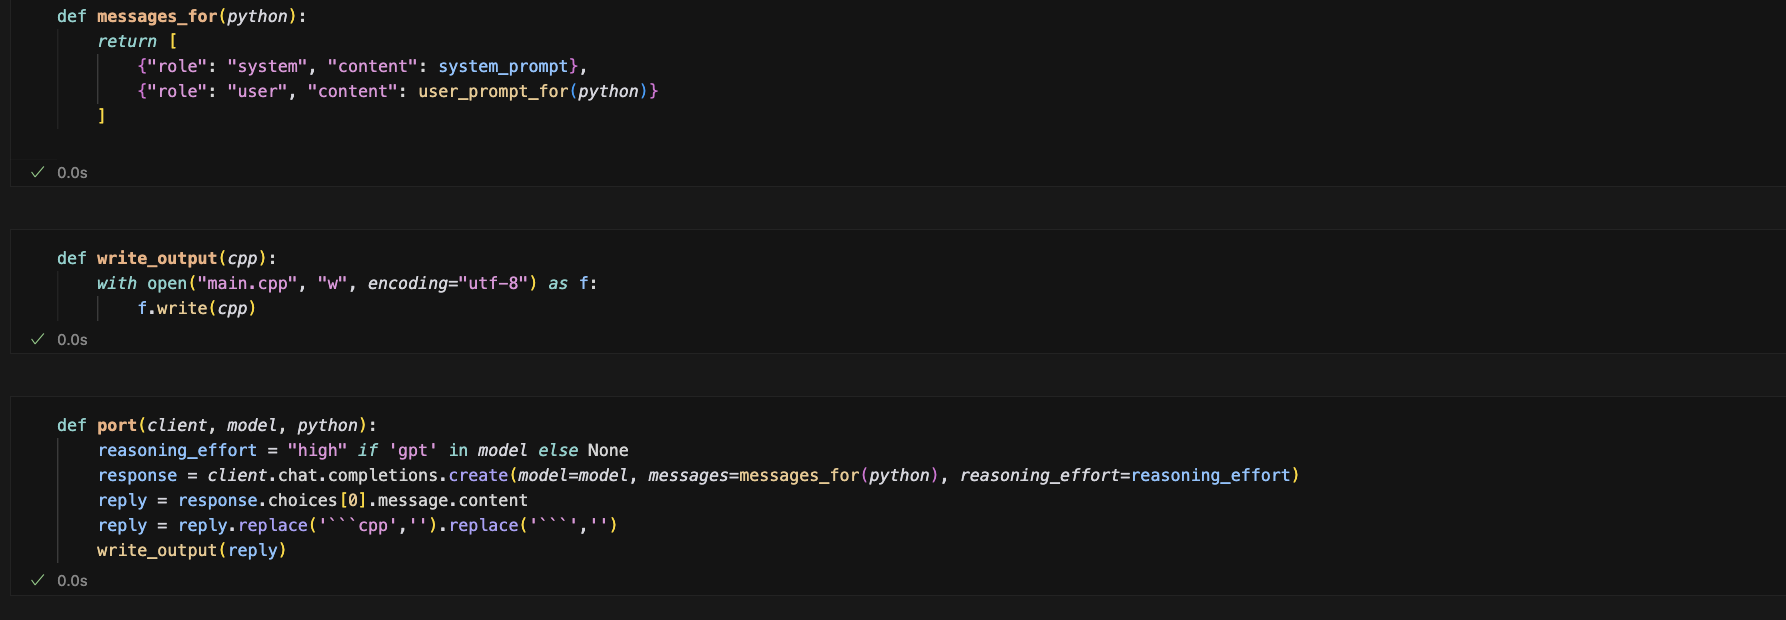1786x620 pixels.
Task: Click the port function name
Action: coord(117,425)
